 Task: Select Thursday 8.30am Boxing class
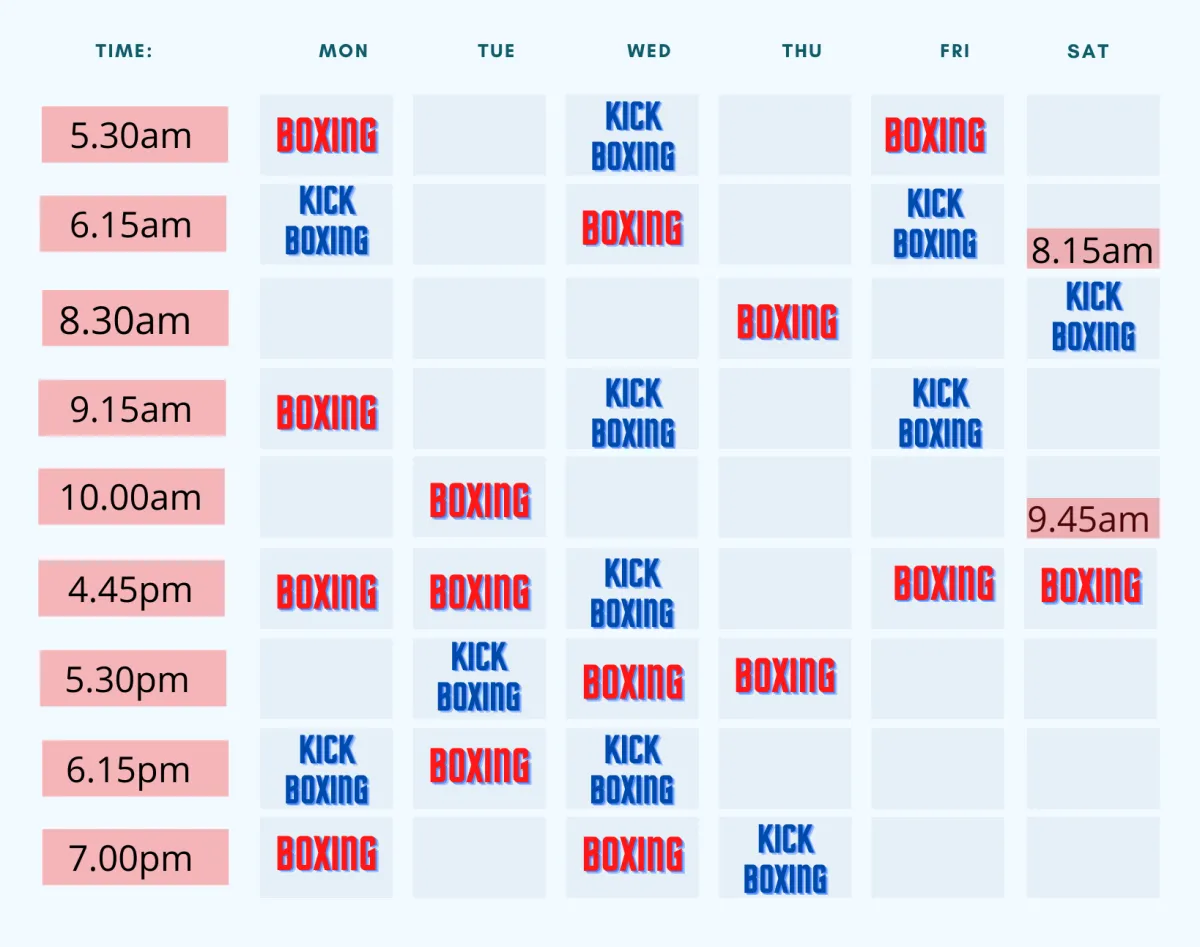click(785, 318)
